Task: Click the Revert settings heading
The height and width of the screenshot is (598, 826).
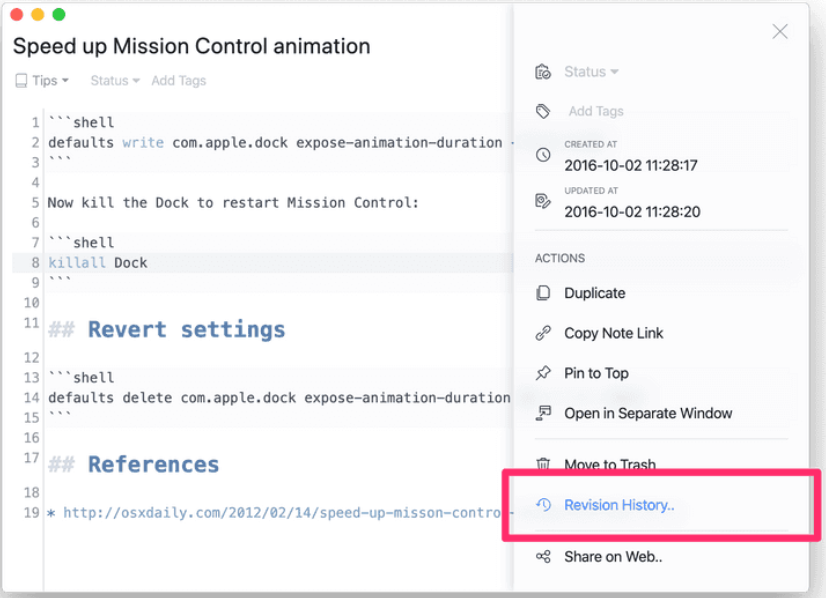Action: pos(186,329)
